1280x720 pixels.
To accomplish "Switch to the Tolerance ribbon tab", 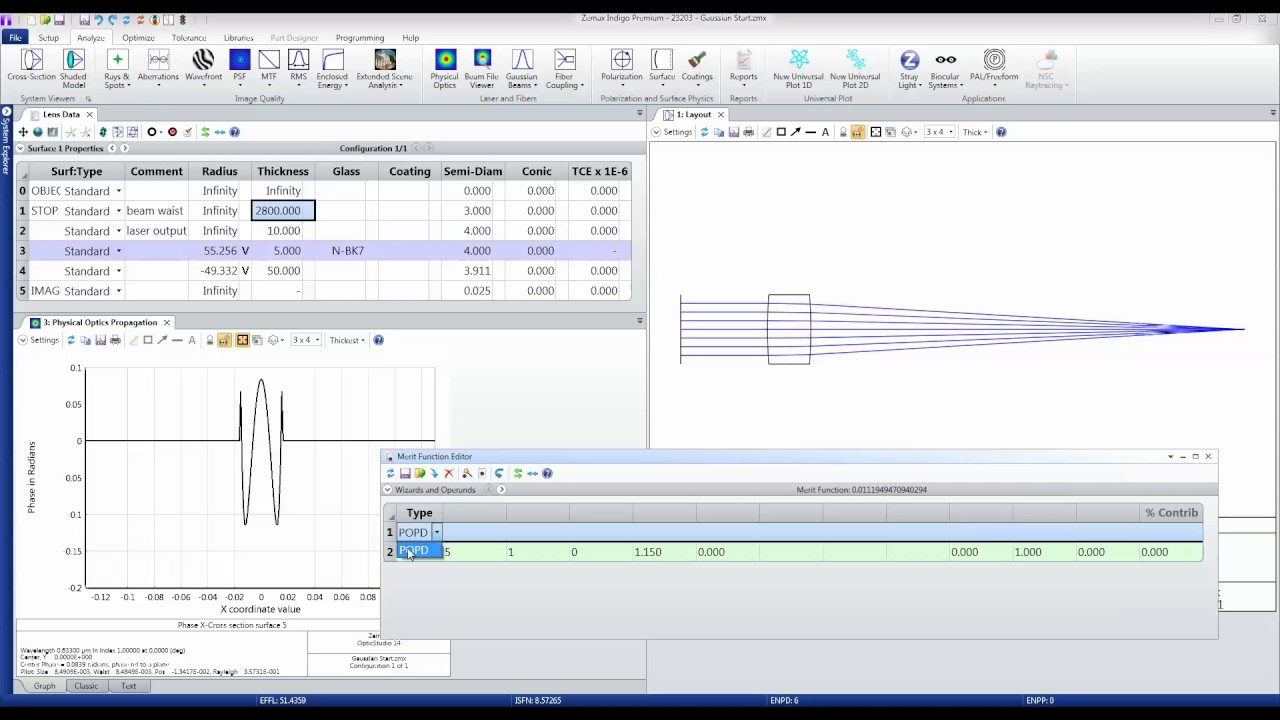I will pyautogui.click(x=188, y=38).
